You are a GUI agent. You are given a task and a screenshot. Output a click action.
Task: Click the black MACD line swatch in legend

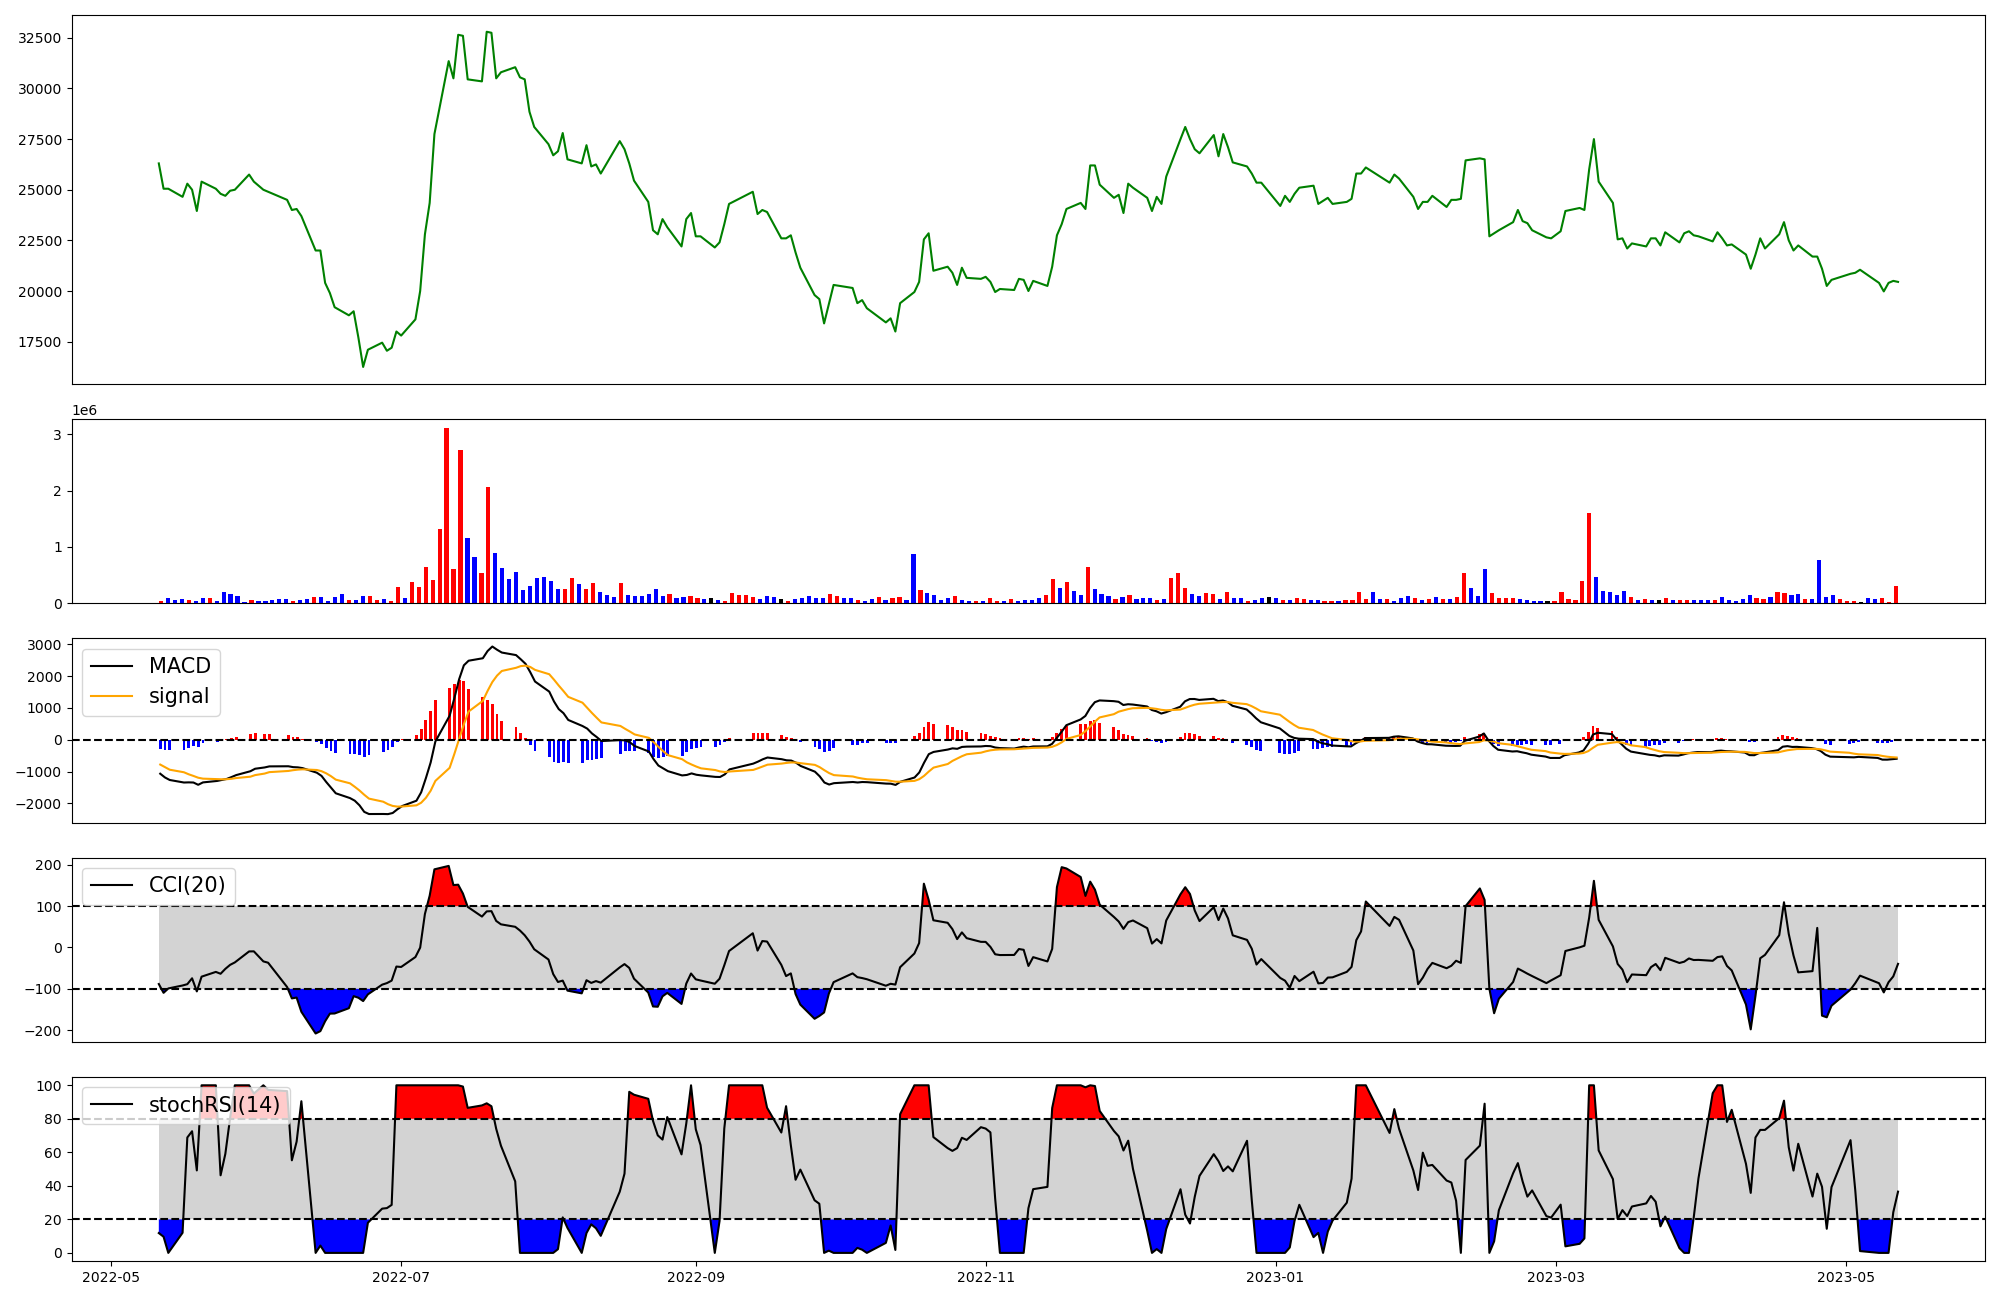click(112, 667)
